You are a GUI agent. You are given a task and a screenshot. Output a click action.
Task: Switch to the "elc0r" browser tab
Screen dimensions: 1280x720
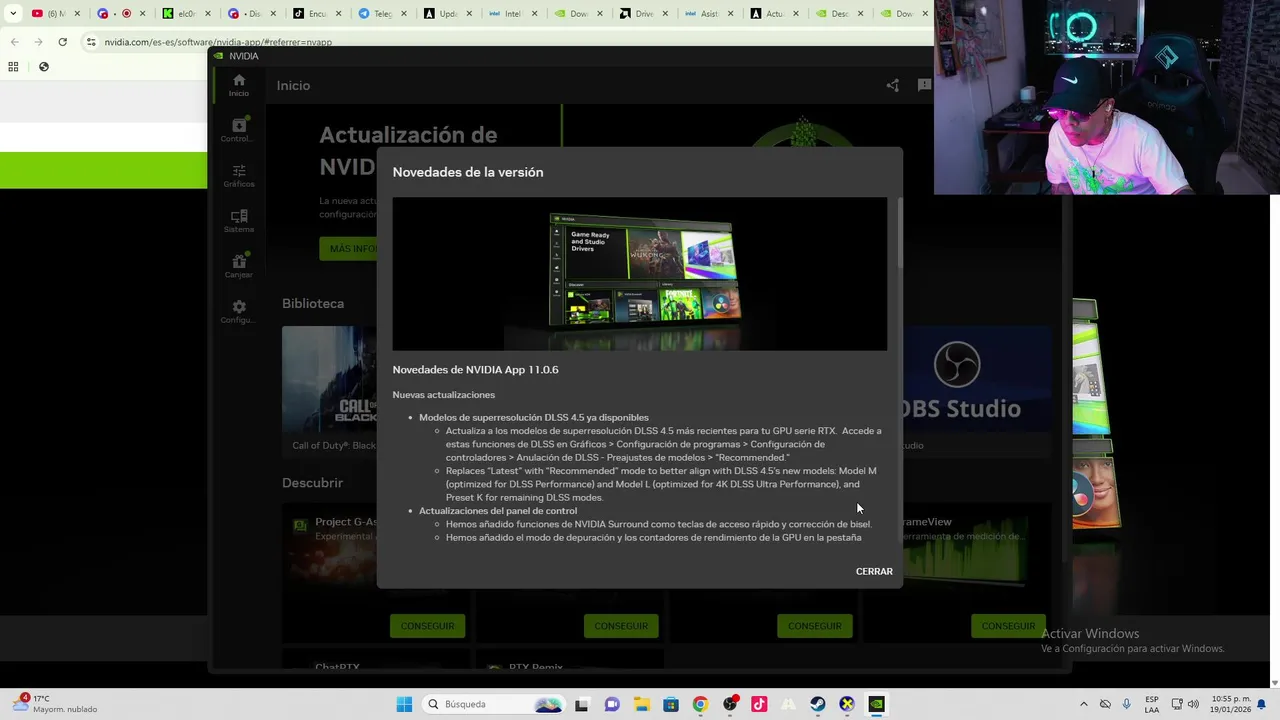pyautogui.click(x=187, y=14)
